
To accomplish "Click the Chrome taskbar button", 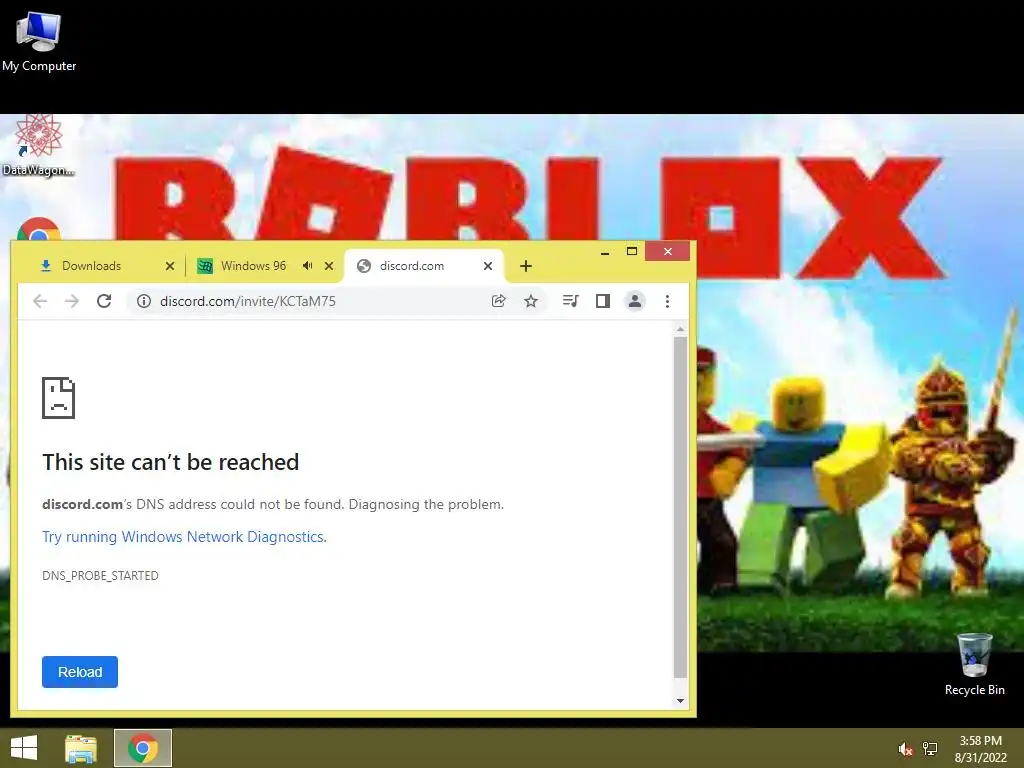I will (143, 748).
